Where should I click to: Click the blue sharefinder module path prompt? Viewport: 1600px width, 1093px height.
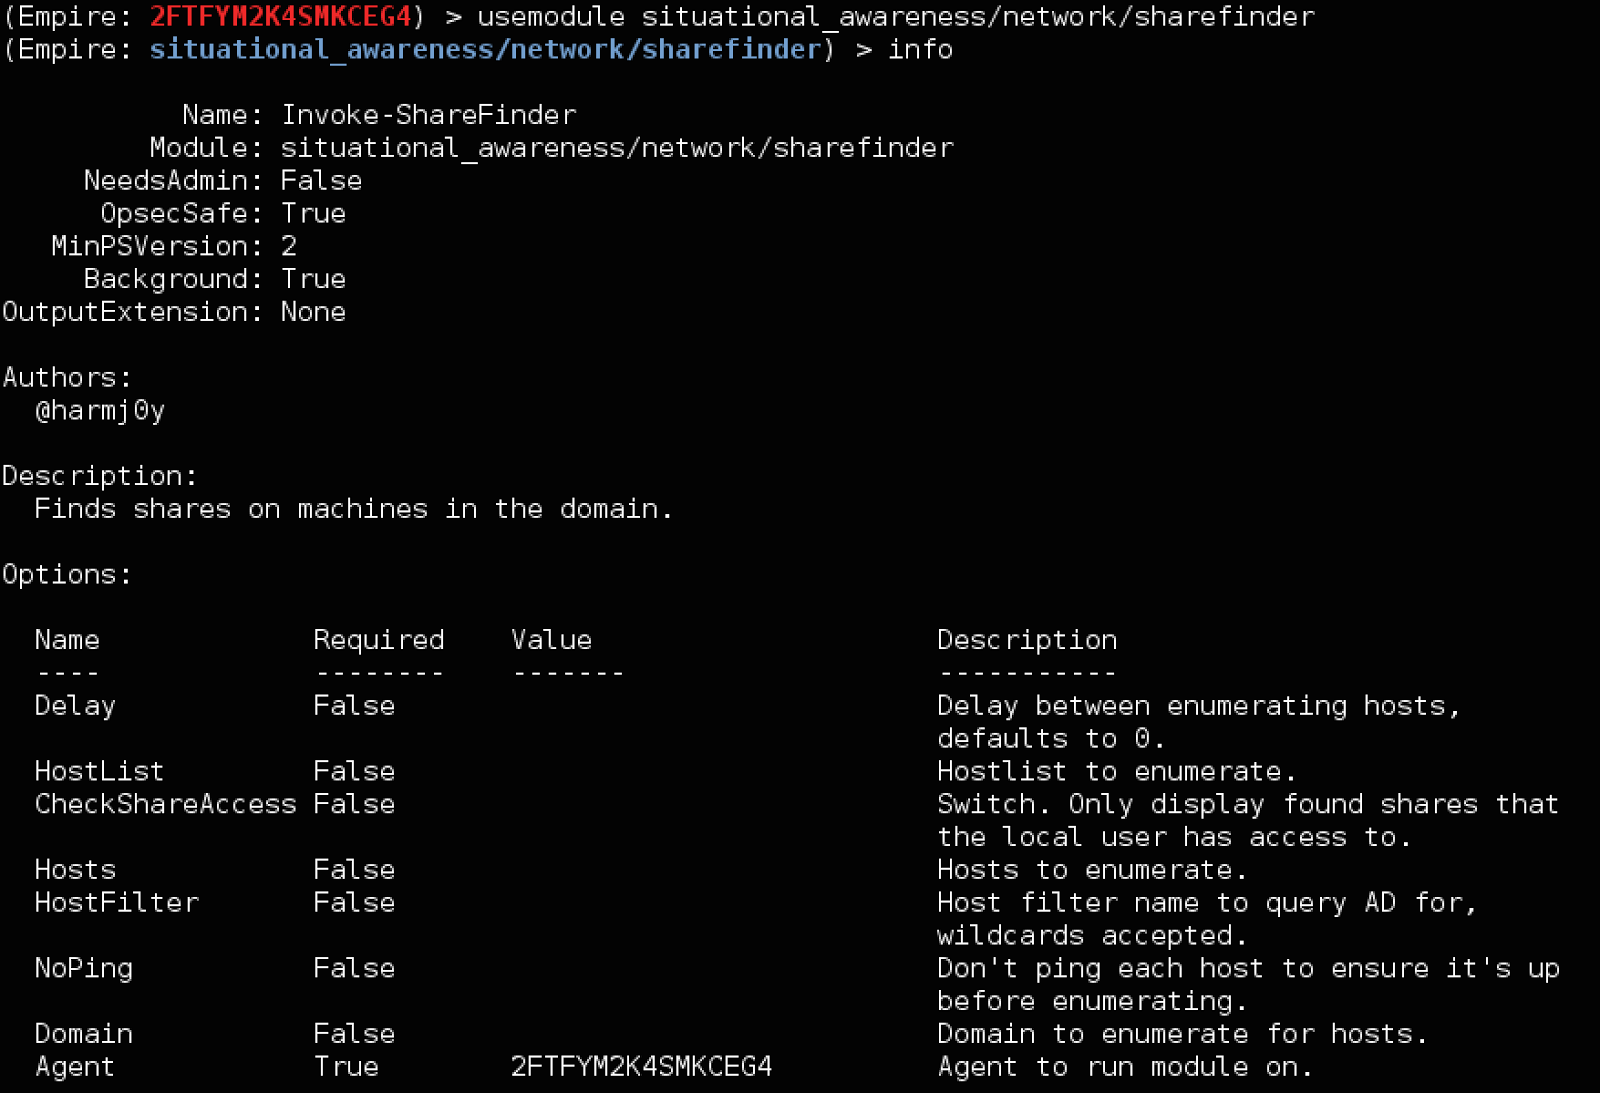486,50
